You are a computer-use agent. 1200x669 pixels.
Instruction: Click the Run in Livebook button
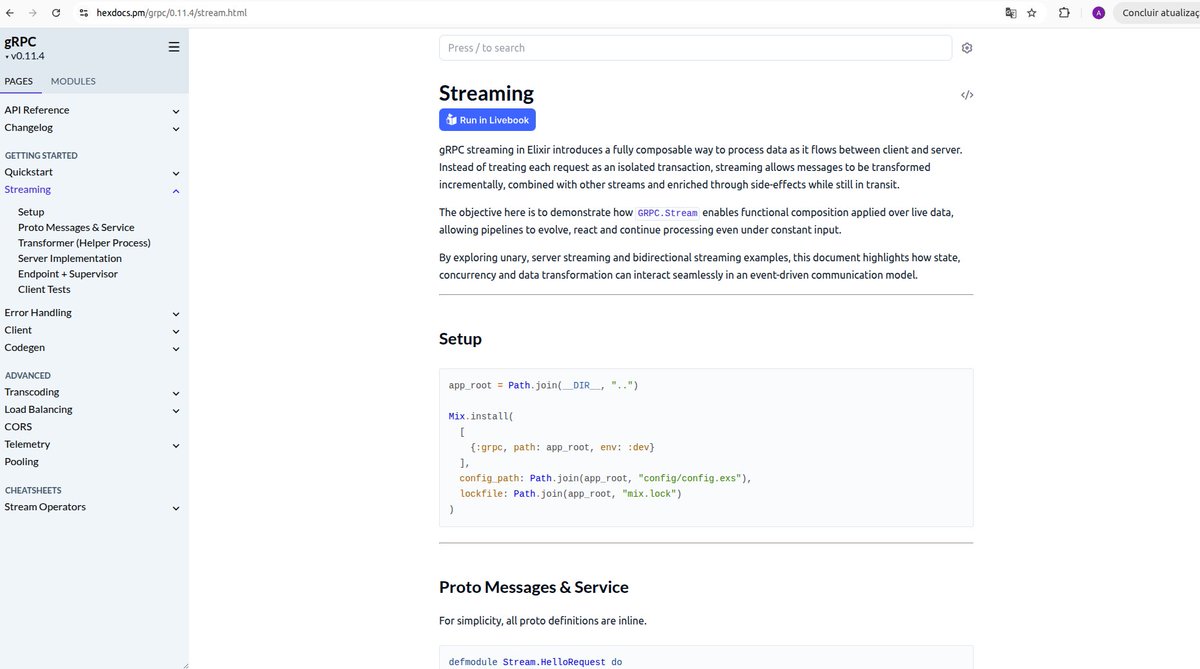[487, 120]
